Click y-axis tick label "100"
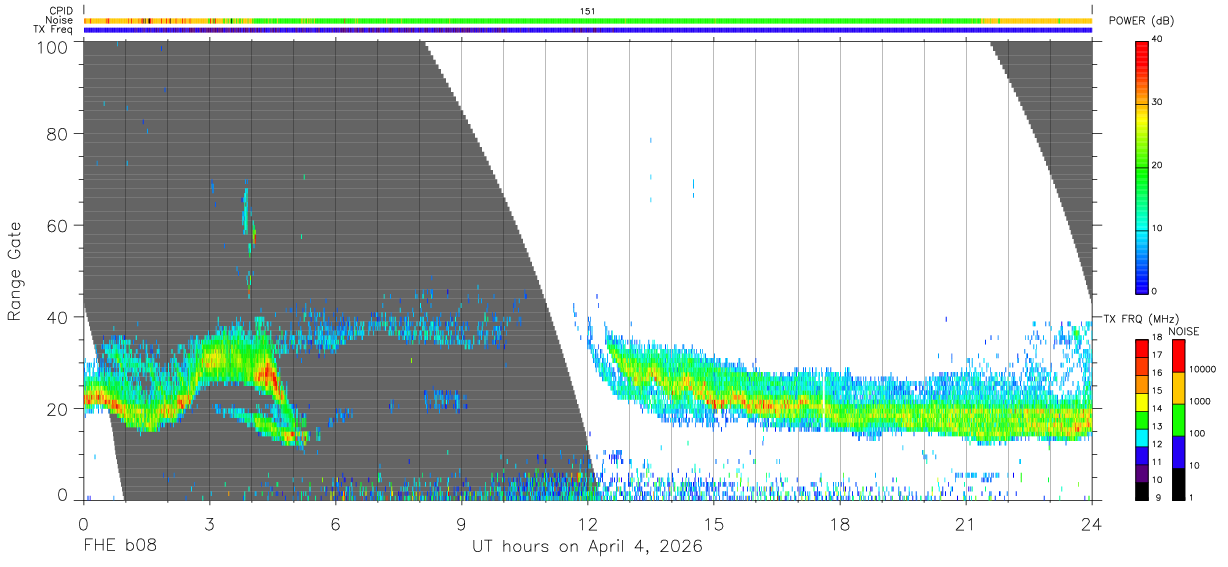This screenshot has width=1228, height=567. tap(54, 47)
